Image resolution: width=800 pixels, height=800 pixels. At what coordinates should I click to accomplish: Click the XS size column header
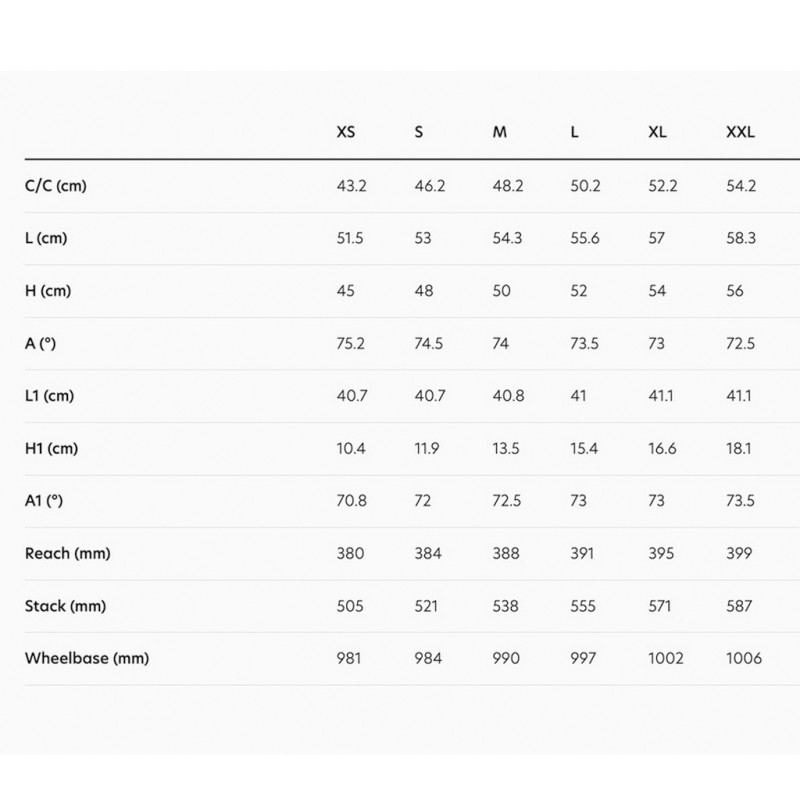click(346, 133)
